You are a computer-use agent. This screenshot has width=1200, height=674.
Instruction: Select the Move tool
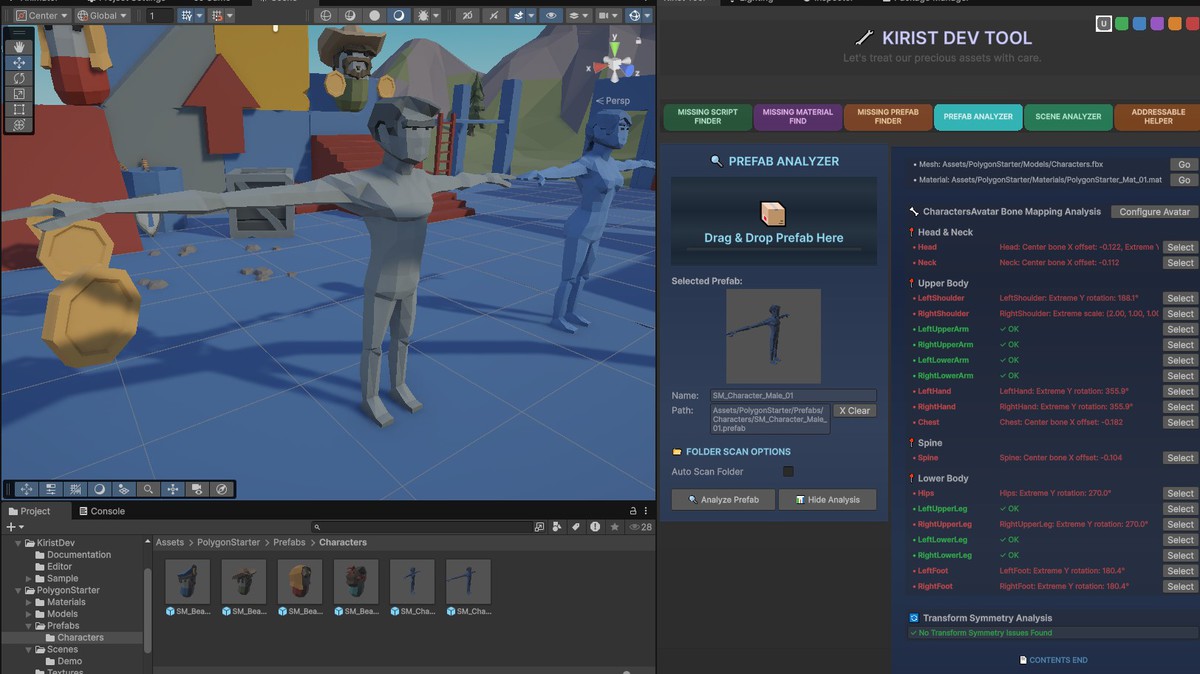pyautogui.click(x=18, y=62)
